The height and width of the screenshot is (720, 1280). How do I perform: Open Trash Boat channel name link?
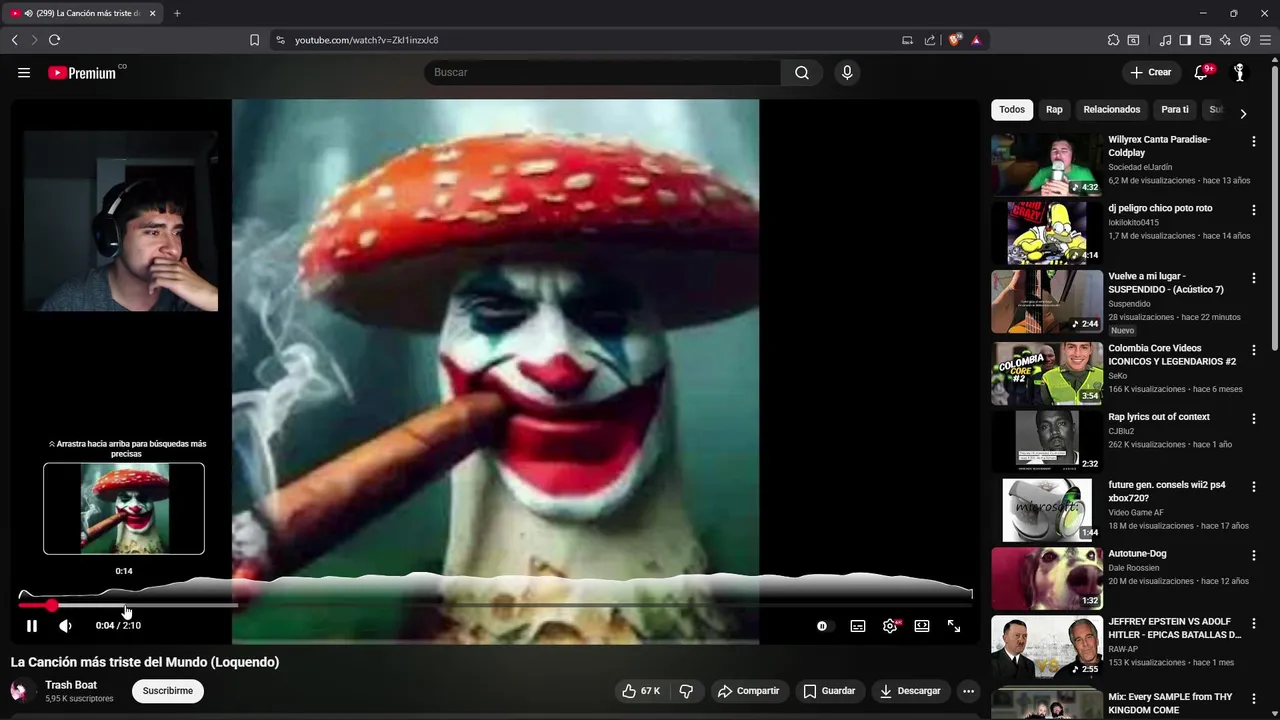tap(71, 685)
